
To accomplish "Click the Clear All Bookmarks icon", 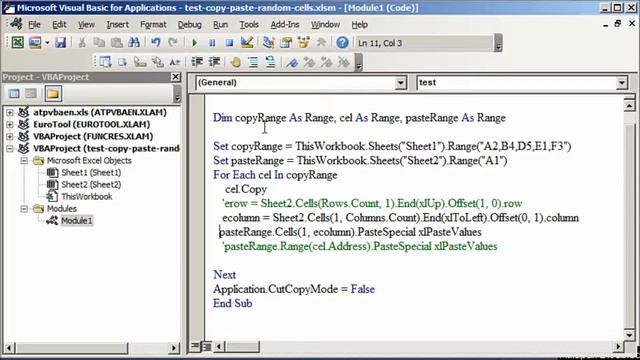I will tap(344, 62).
